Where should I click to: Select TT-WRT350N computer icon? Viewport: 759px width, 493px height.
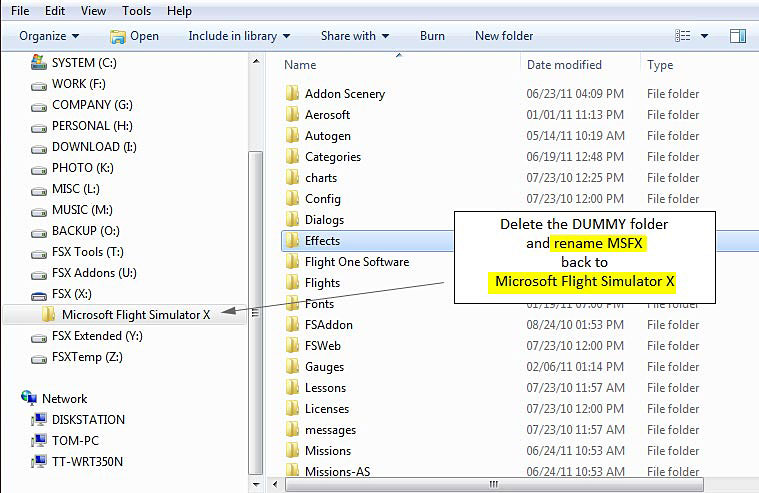click(39, 462)
